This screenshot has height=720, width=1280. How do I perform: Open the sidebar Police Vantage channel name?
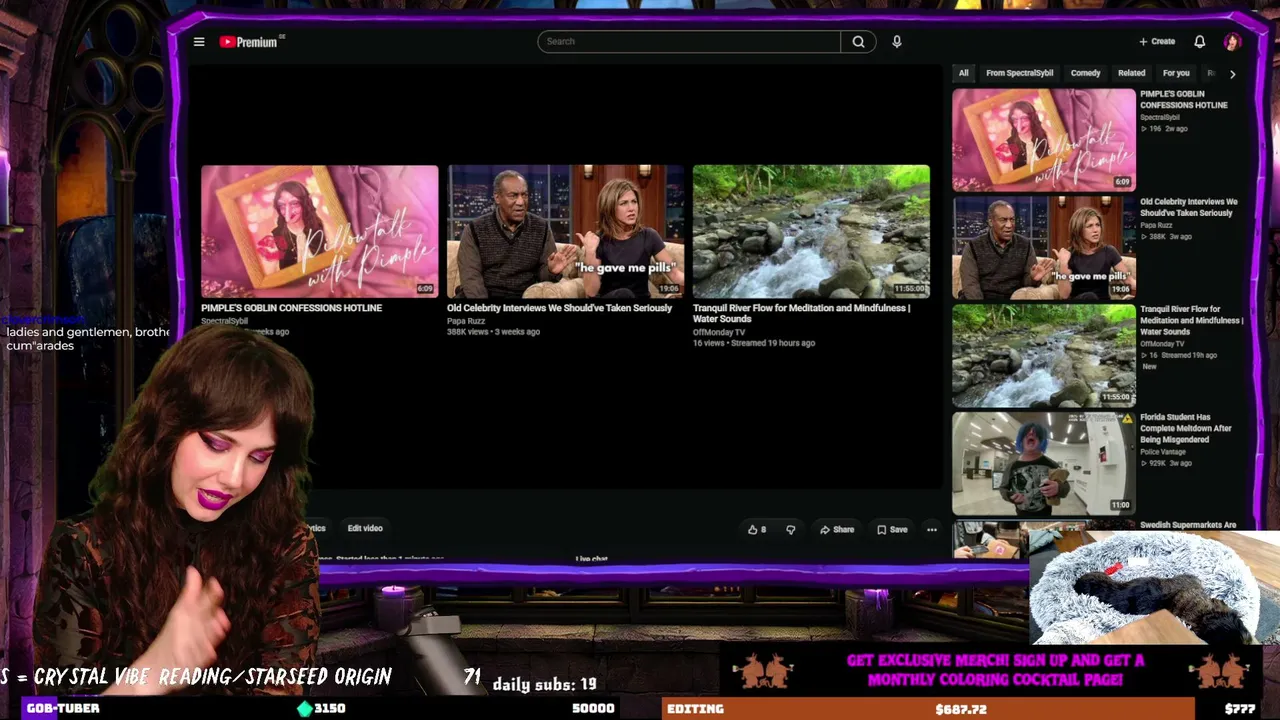tap(1163, 452)
